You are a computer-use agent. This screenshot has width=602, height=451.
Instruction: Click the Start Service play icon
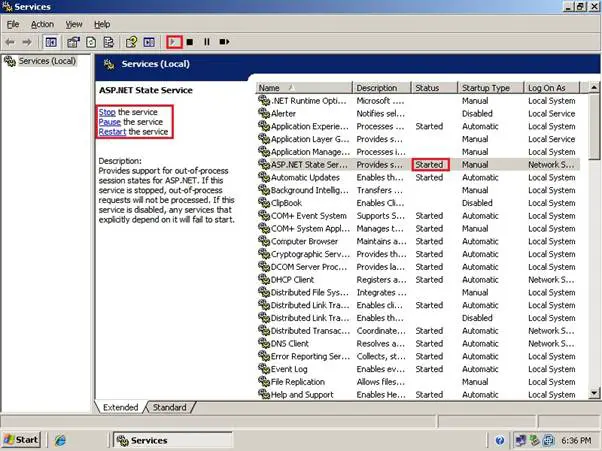[174, 42]
